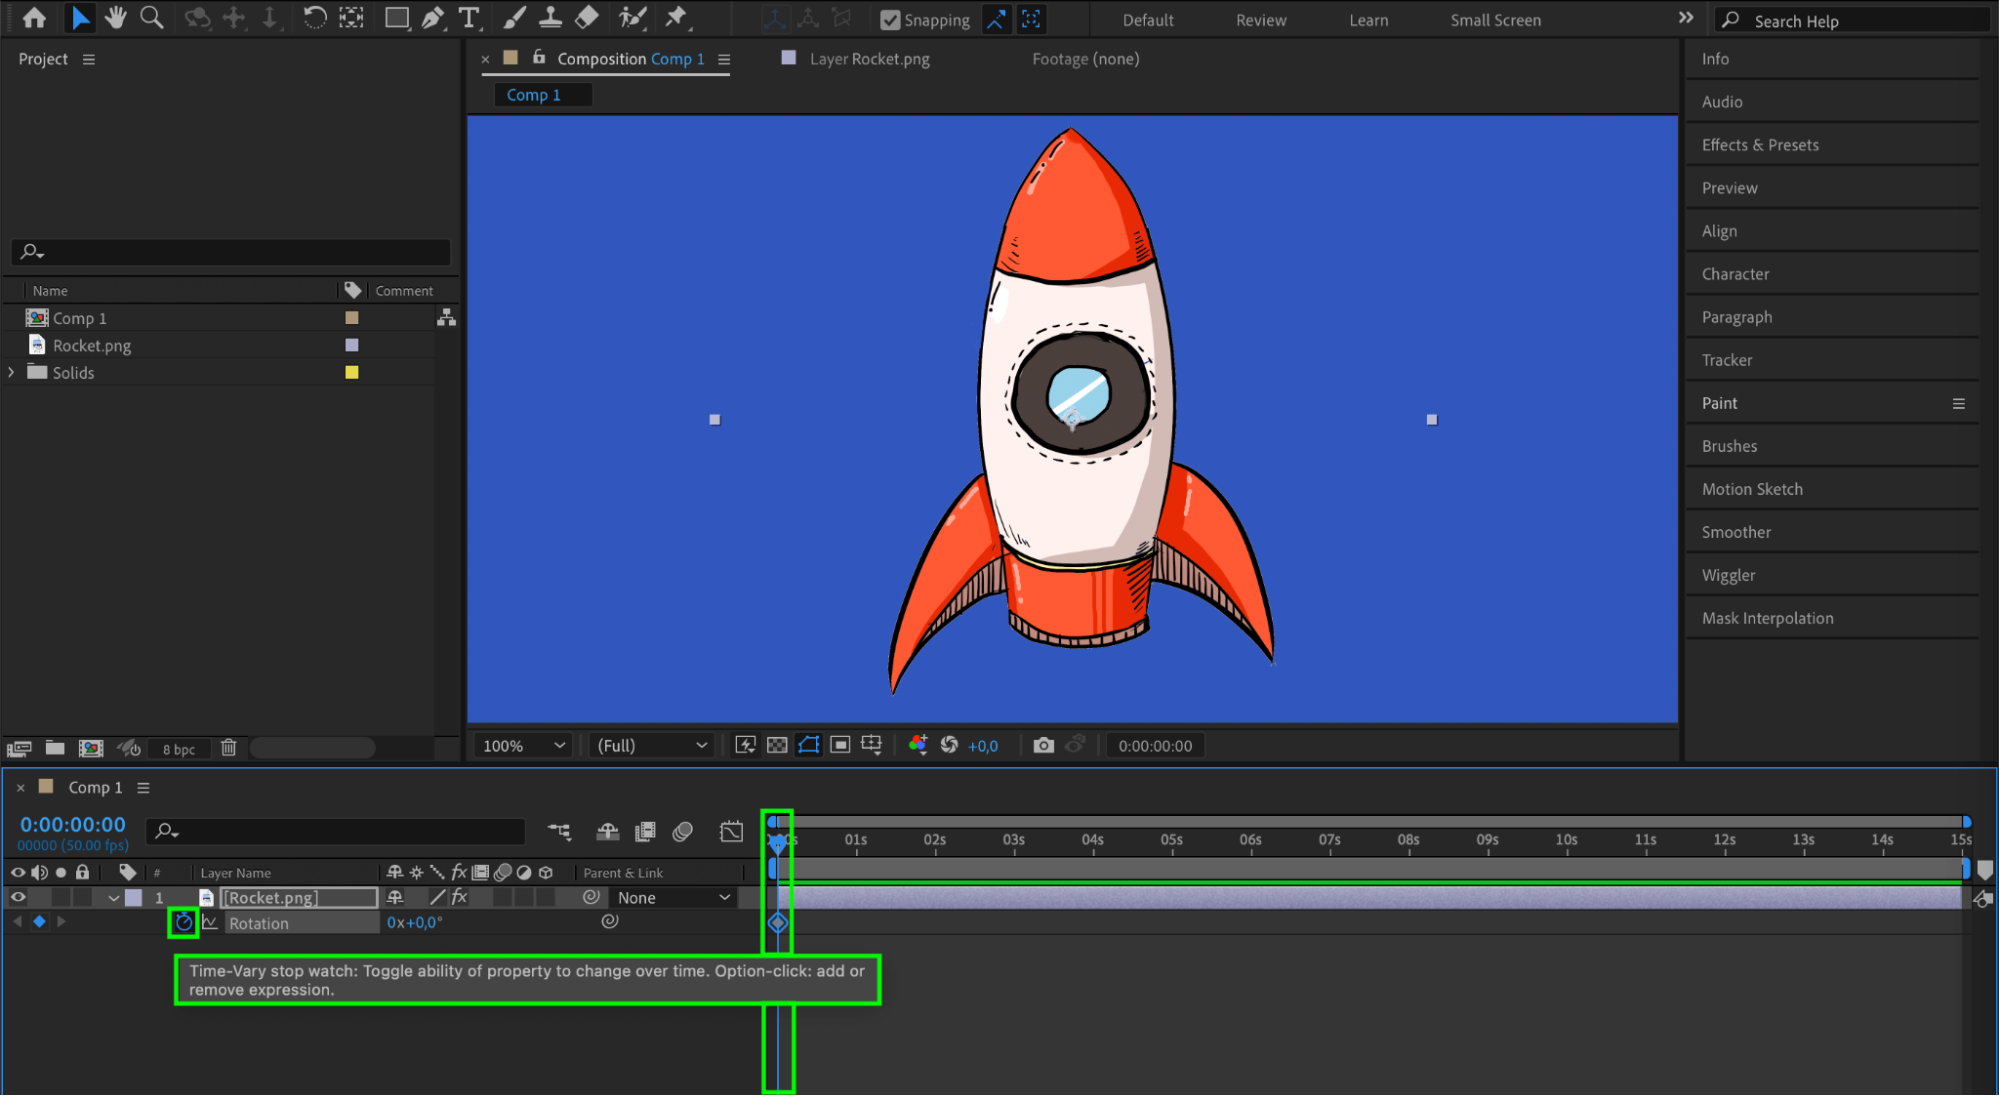Click the yellow Solids label swatch

pos(352,372)
